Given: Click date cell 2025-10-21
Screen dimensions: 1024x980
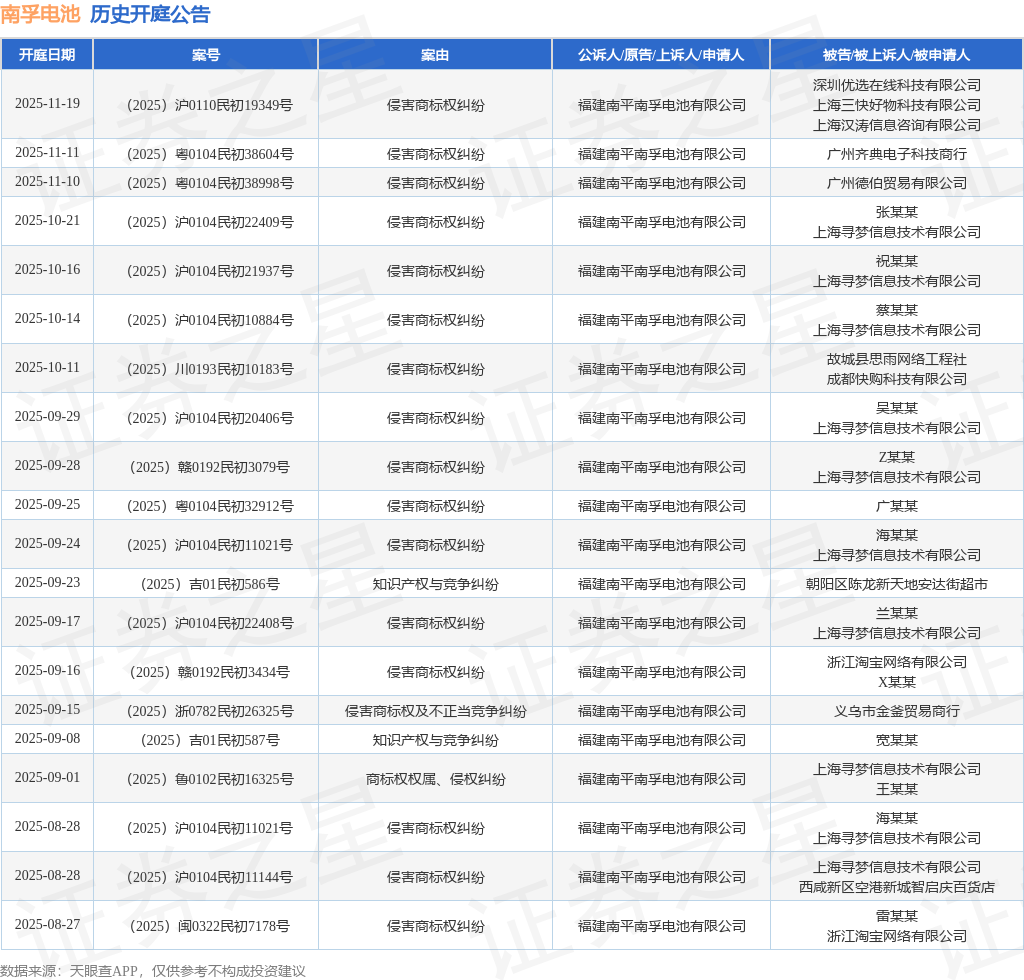Looking at the screenshot, I should tap(47, 221).
